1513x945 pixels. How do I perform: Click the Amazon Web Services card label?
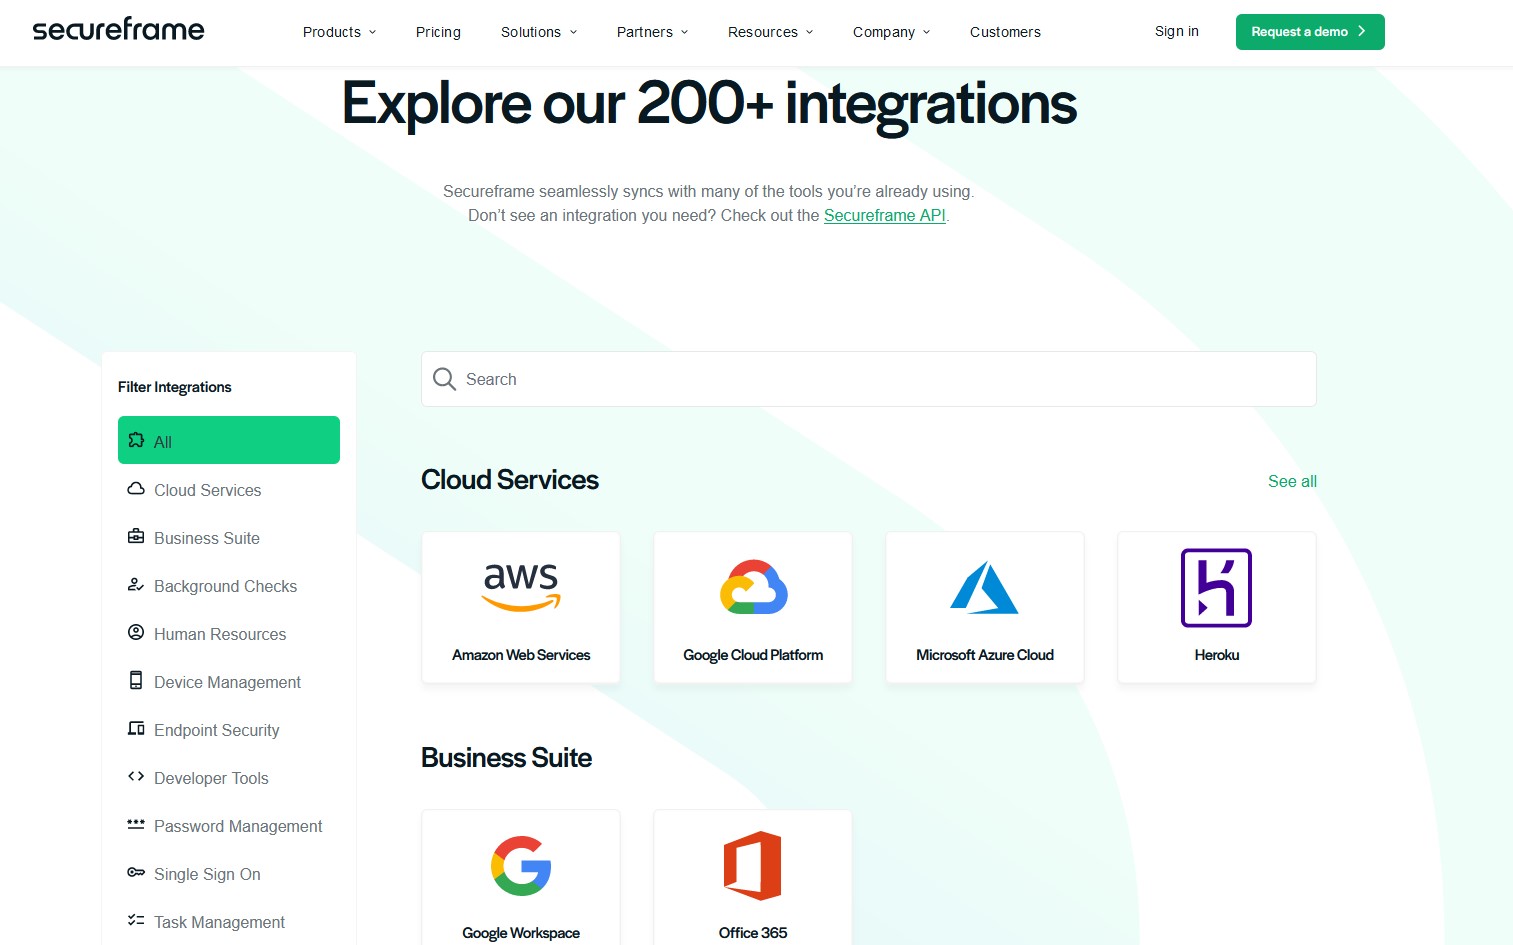[x=521, y=655]
